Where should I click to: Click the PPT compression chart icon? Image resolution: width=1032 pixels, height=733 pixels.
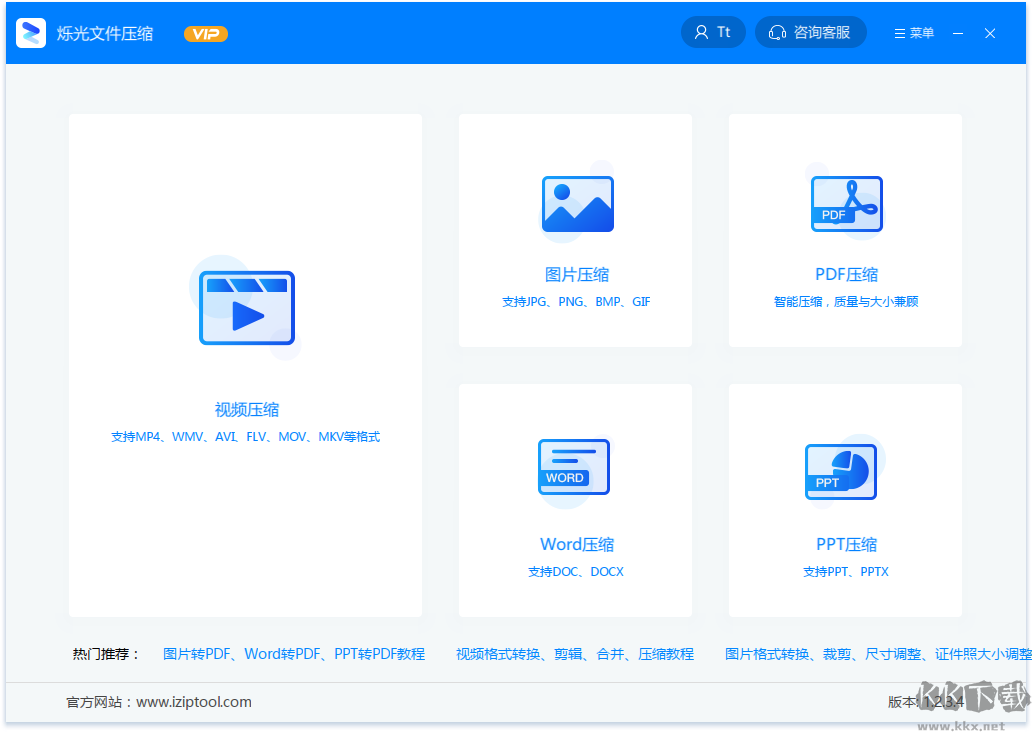(x=841, y=472)
